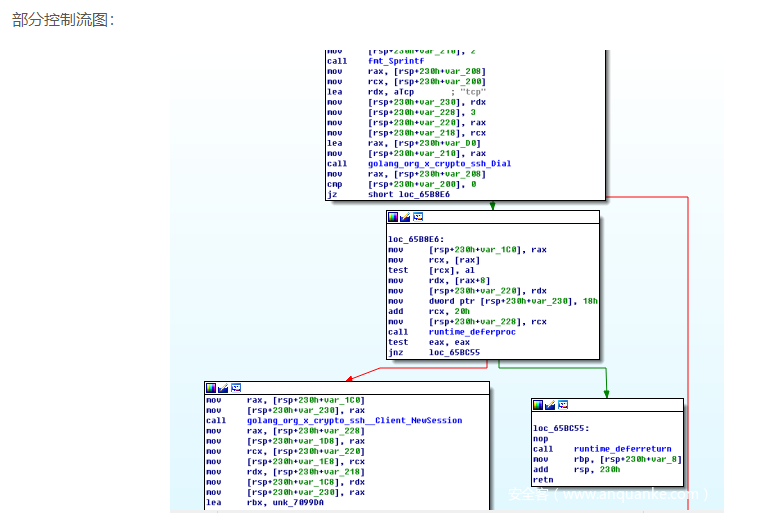Click loc_65BC55 target in the jnz instruction
The width and height of the screenshot is (759, 527).
point(454,352)
